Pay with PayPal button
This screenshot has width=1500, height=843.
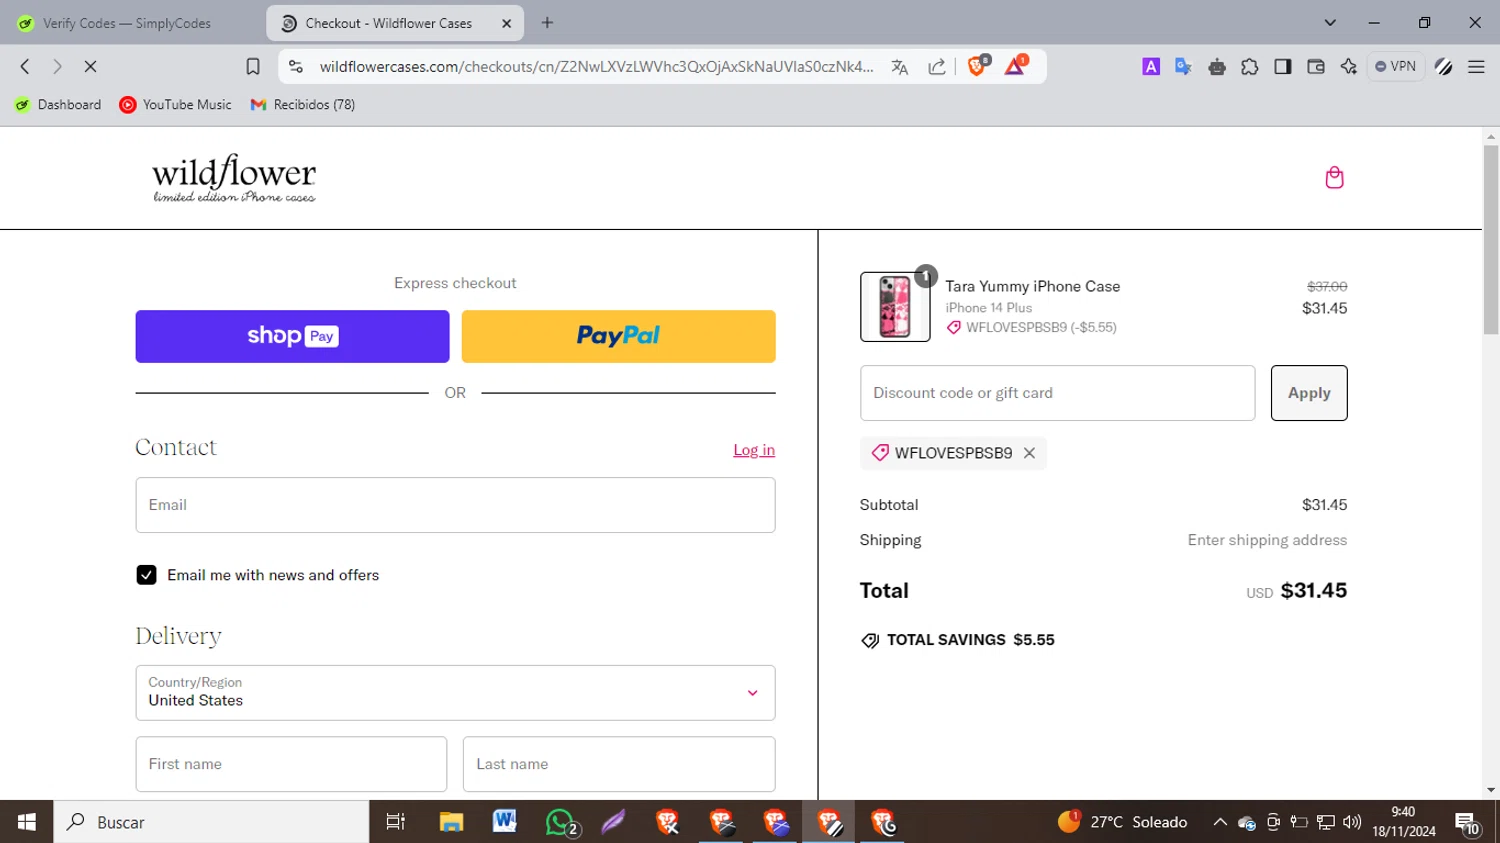coord(618,336)
